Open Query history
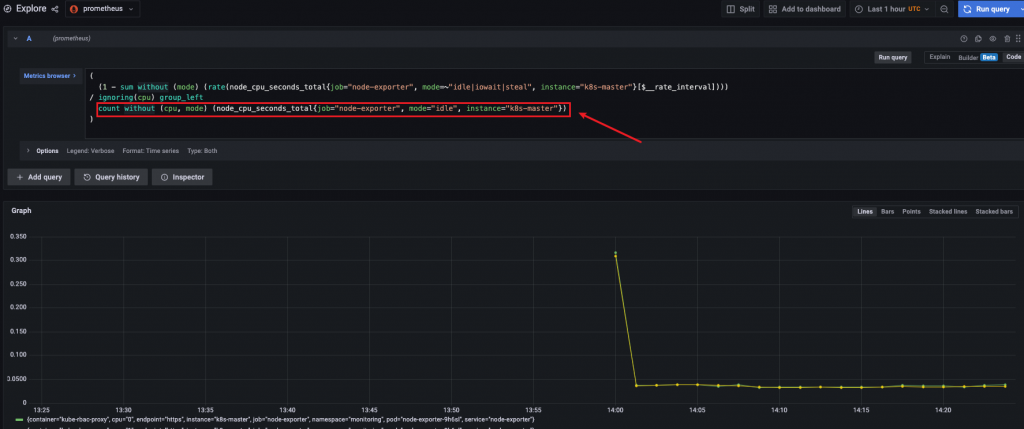 [111, 177]
